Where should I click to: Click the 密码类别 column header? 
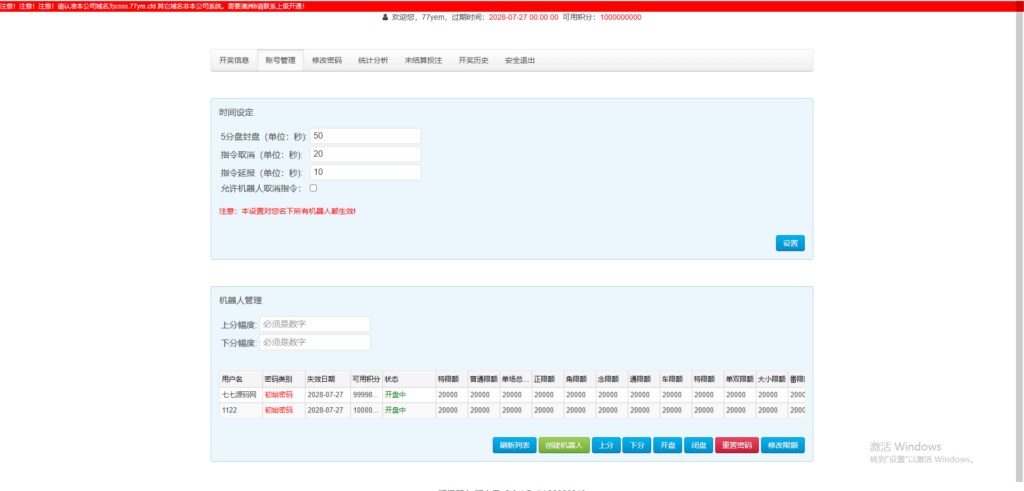283,379
